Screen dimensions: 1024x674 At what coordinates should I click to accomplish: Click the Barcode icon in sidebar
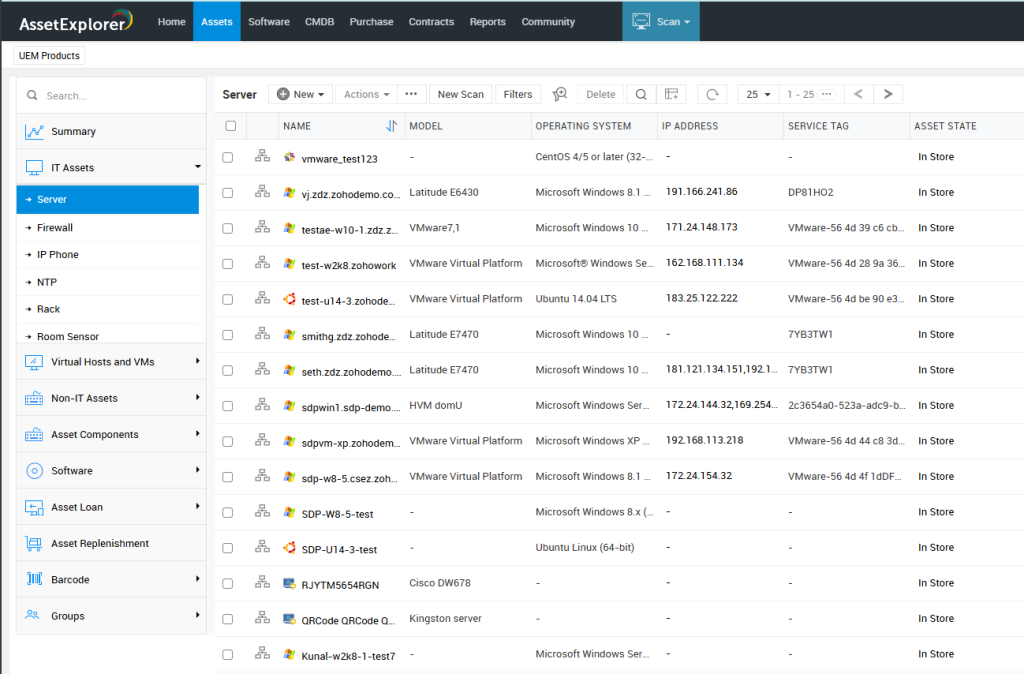tap(34, 579)
